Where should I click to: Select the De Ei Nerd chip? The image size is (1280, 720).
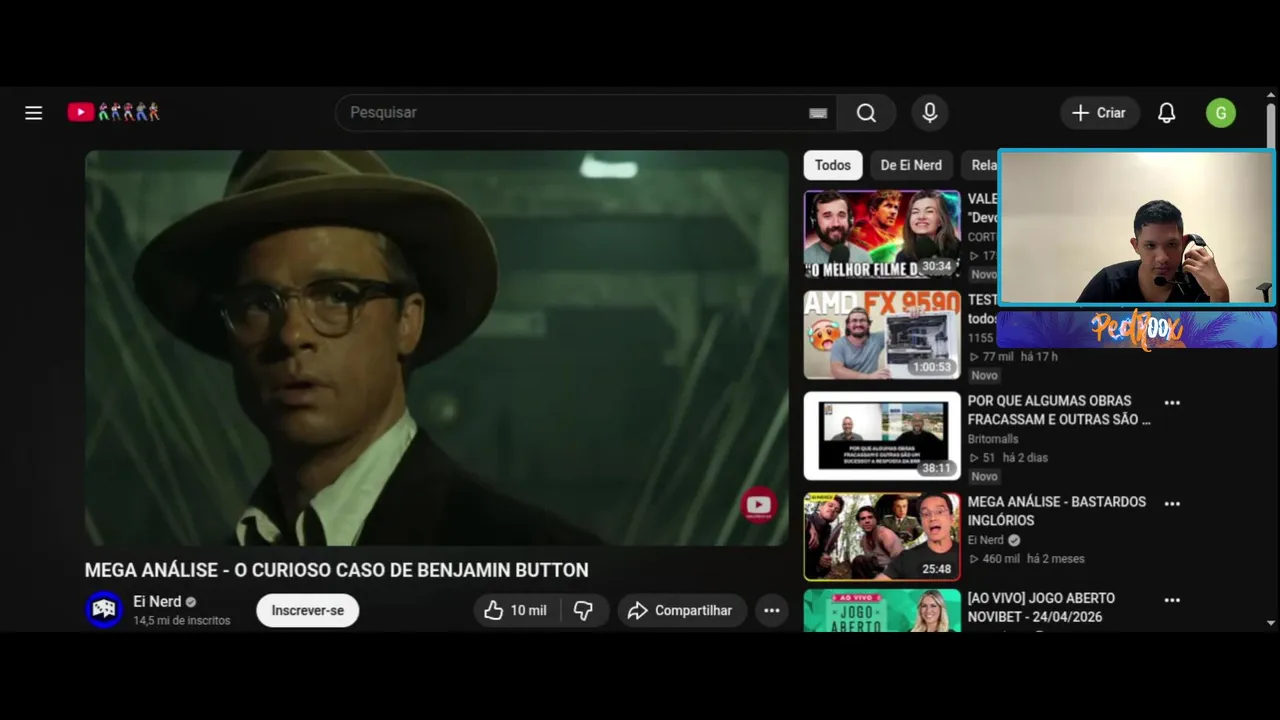click(x=911, y=165)
